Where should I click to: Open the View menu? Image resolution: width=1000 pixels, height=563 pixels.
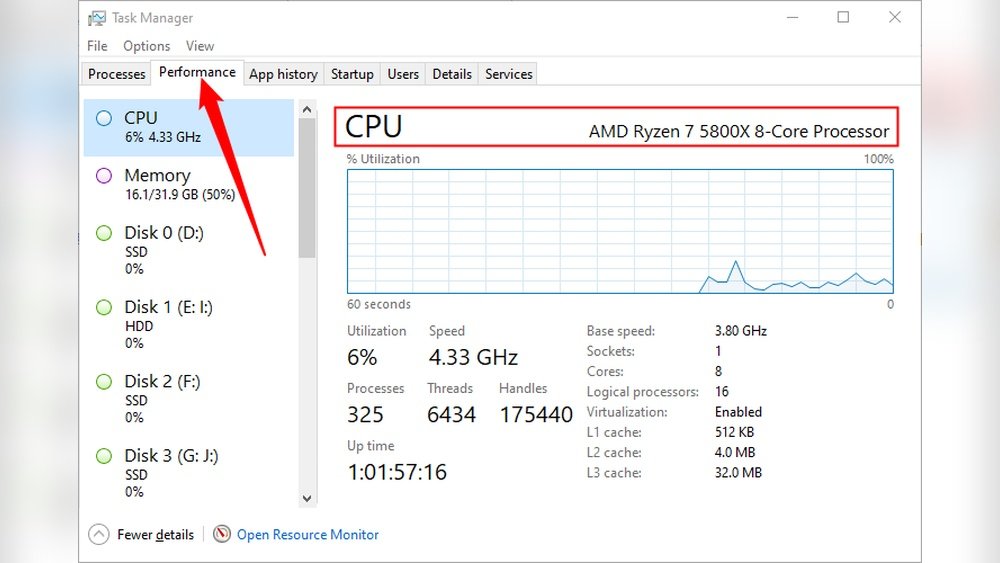pyautogui.click(x=200, y=46)
